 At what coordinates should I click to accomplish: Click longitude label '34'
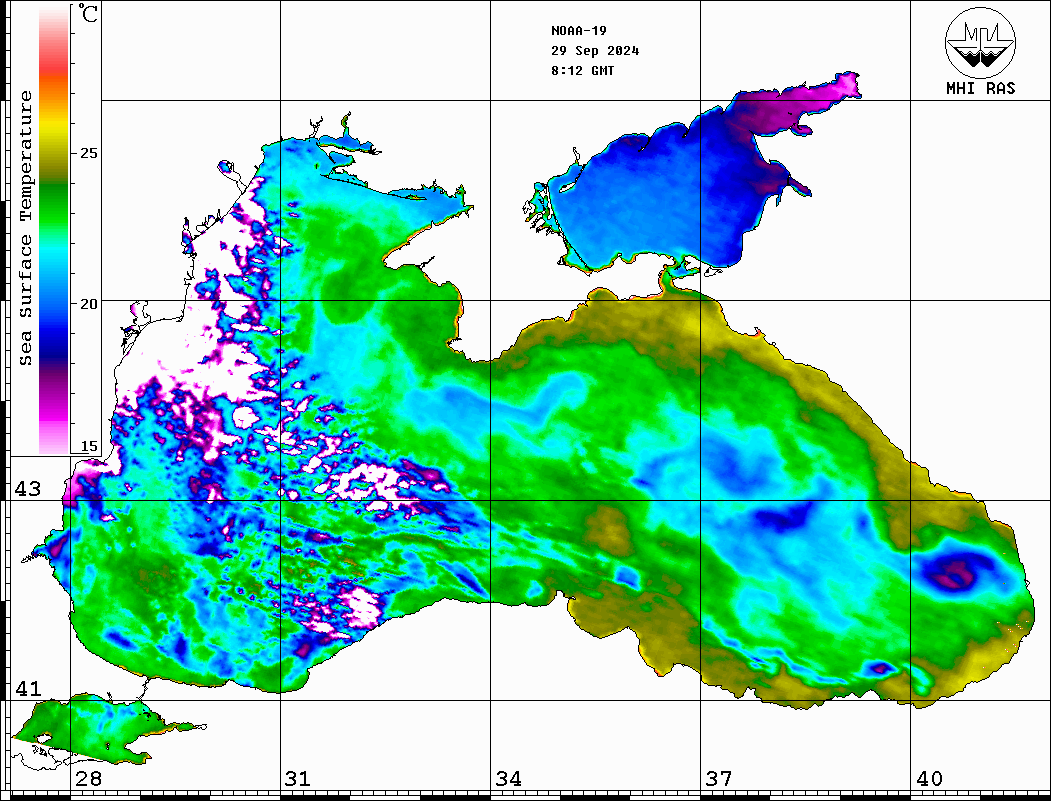tap(509, 779)
